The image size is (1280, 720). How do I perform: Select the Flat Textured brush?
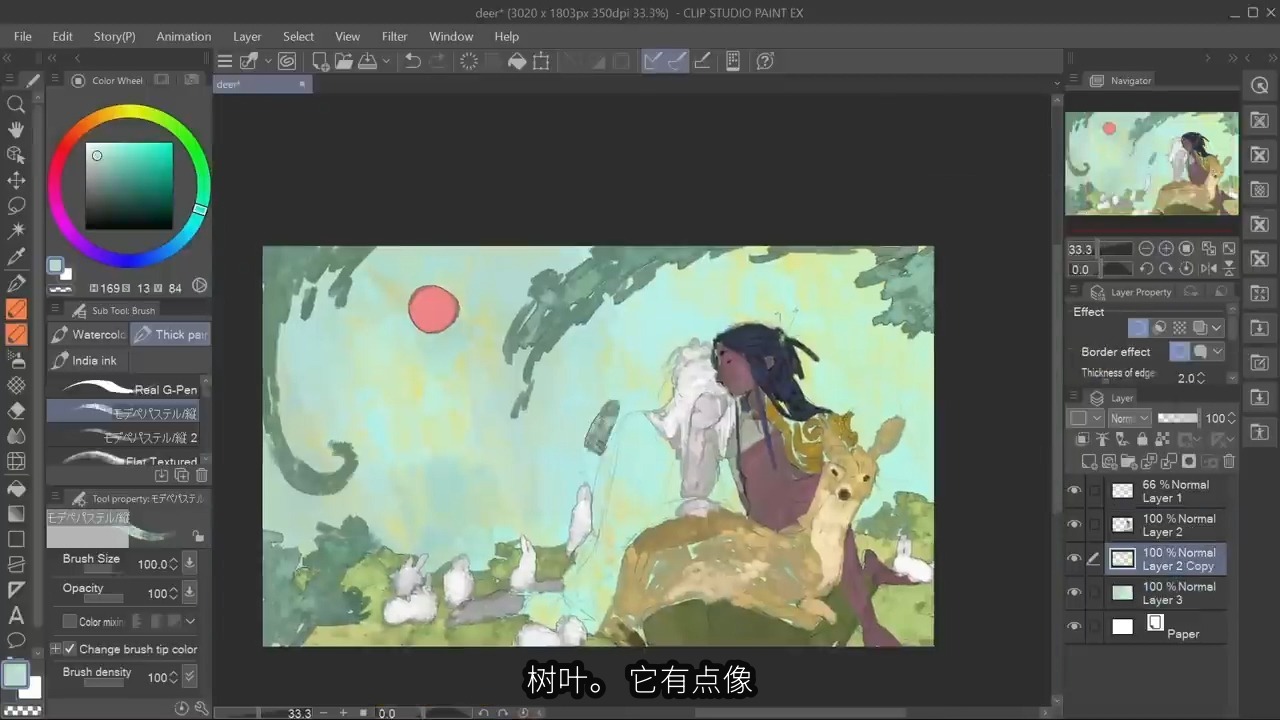click(x=124, y=460)
